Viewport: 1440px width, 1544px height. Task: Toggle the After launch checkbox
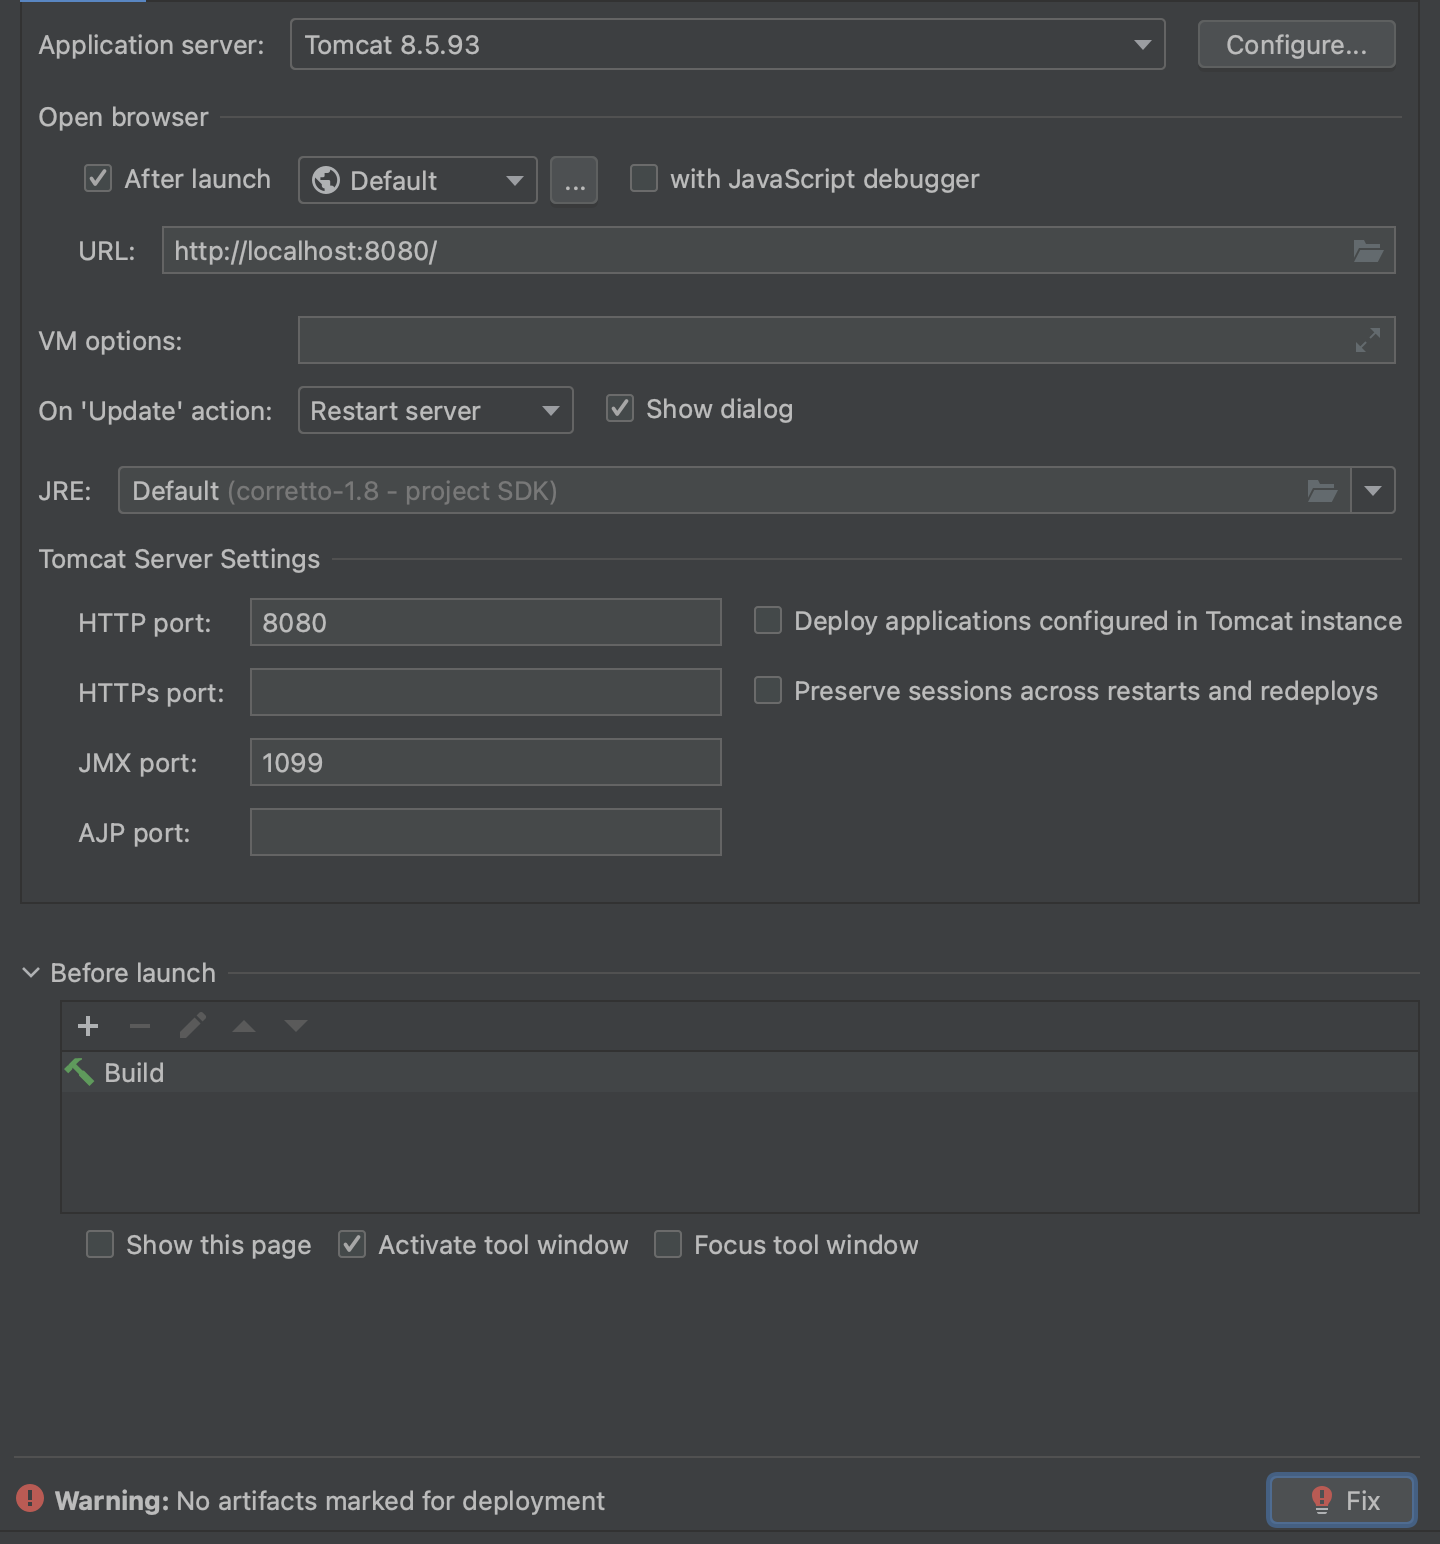[98, 179]
